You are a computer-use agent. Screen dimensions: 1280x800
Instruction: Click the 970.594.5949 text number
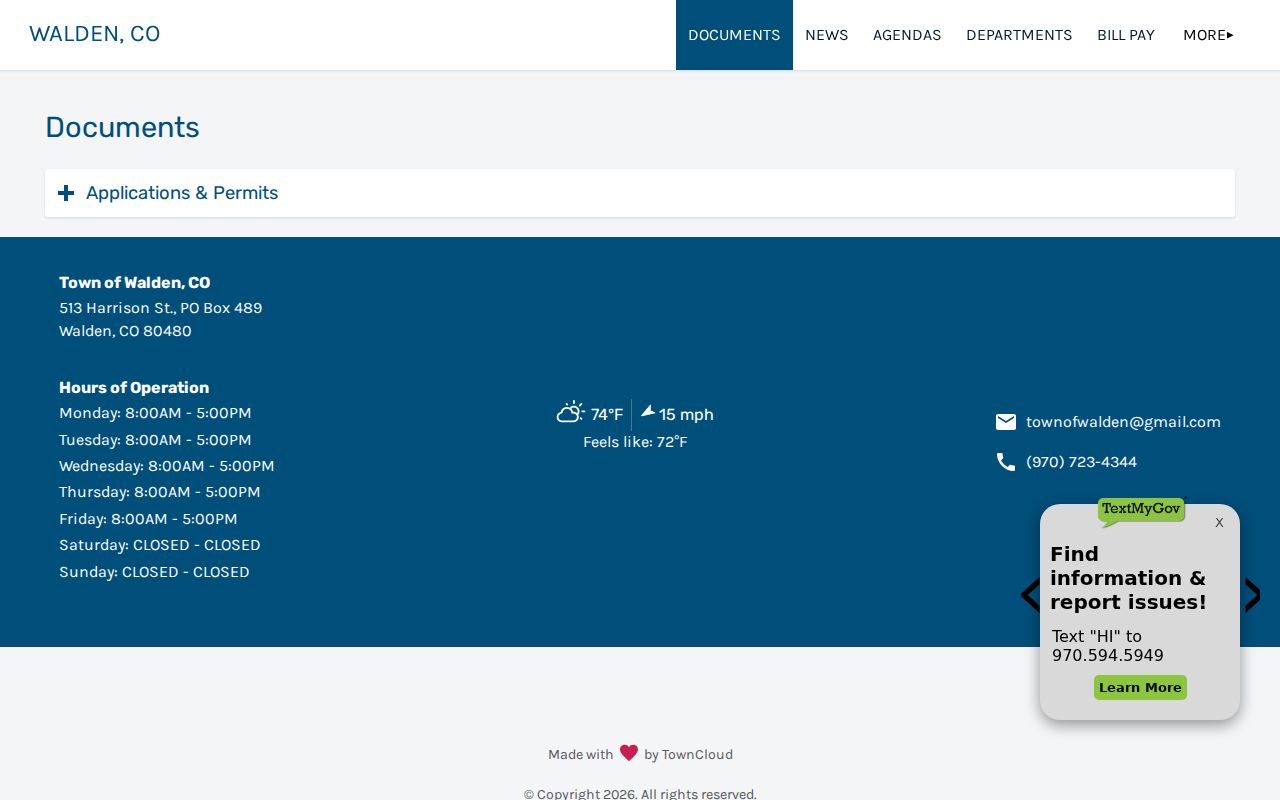click(x=1108, y=656)
